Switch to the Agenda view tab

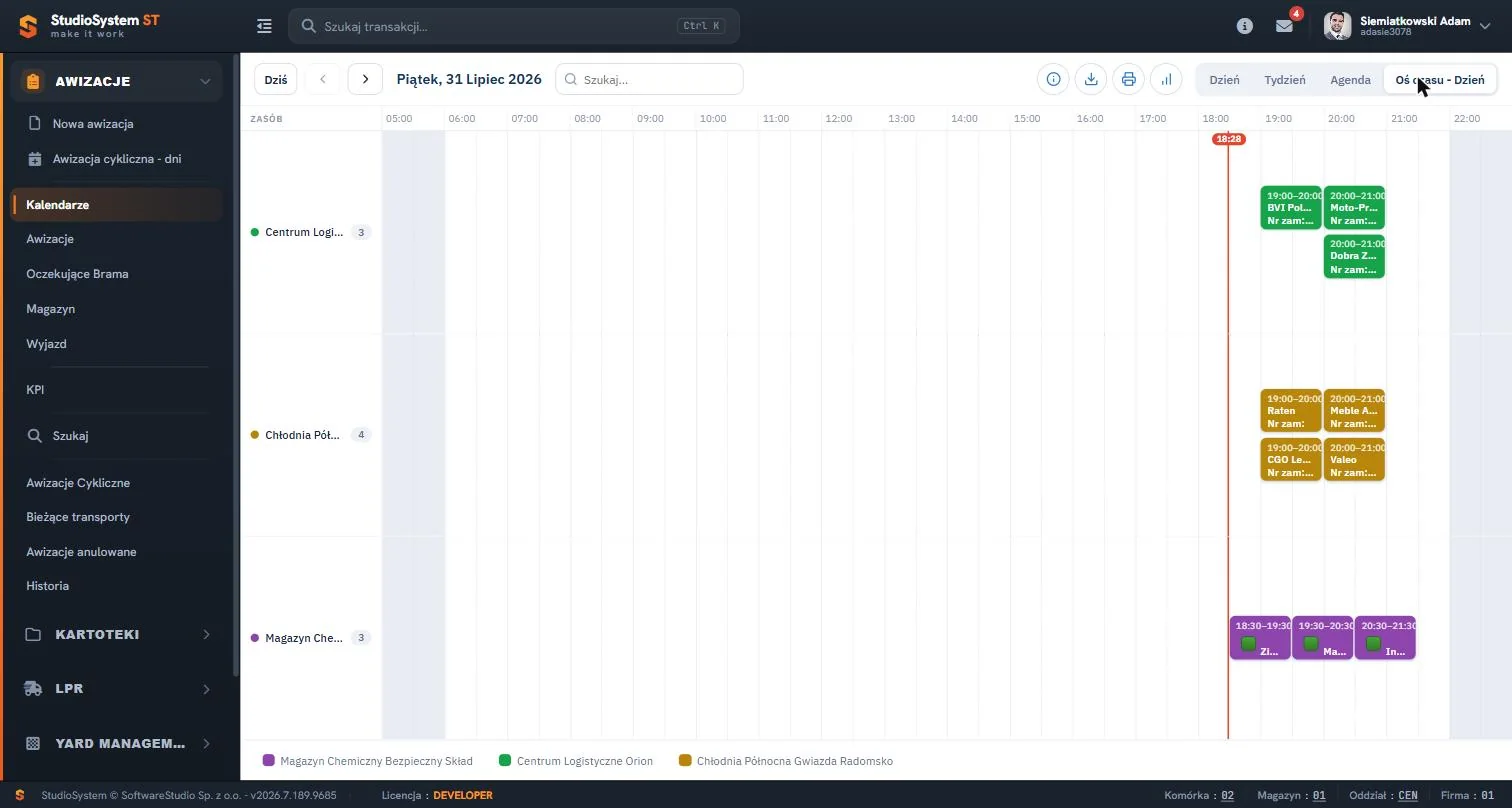click(1350, 79)
